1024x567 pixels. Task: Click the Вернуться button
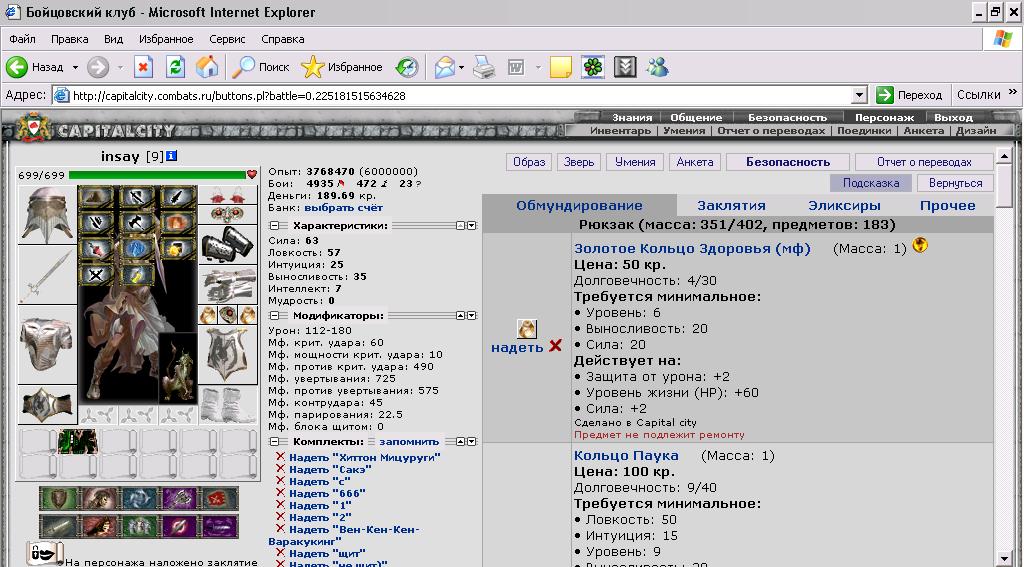point(955,183)
